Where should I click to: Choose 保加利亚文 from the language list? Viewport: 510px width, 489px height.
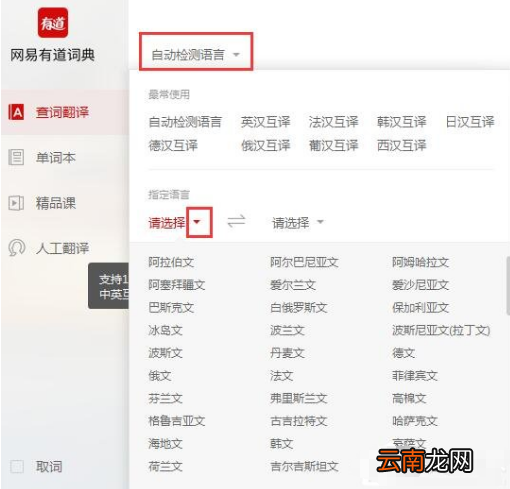tap(420, 308)
